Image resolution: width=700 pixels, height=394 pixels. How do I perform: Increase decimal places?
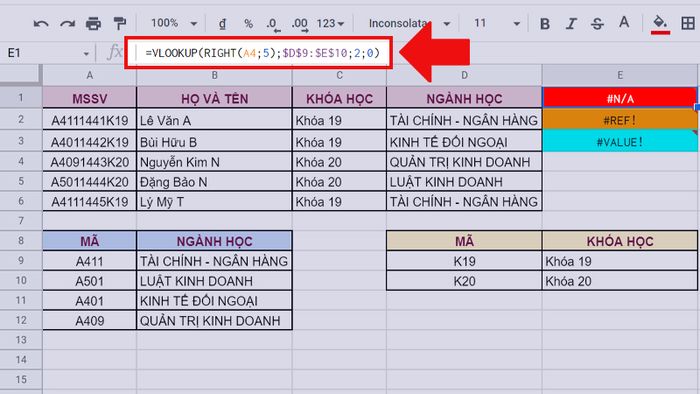point(300,25)
